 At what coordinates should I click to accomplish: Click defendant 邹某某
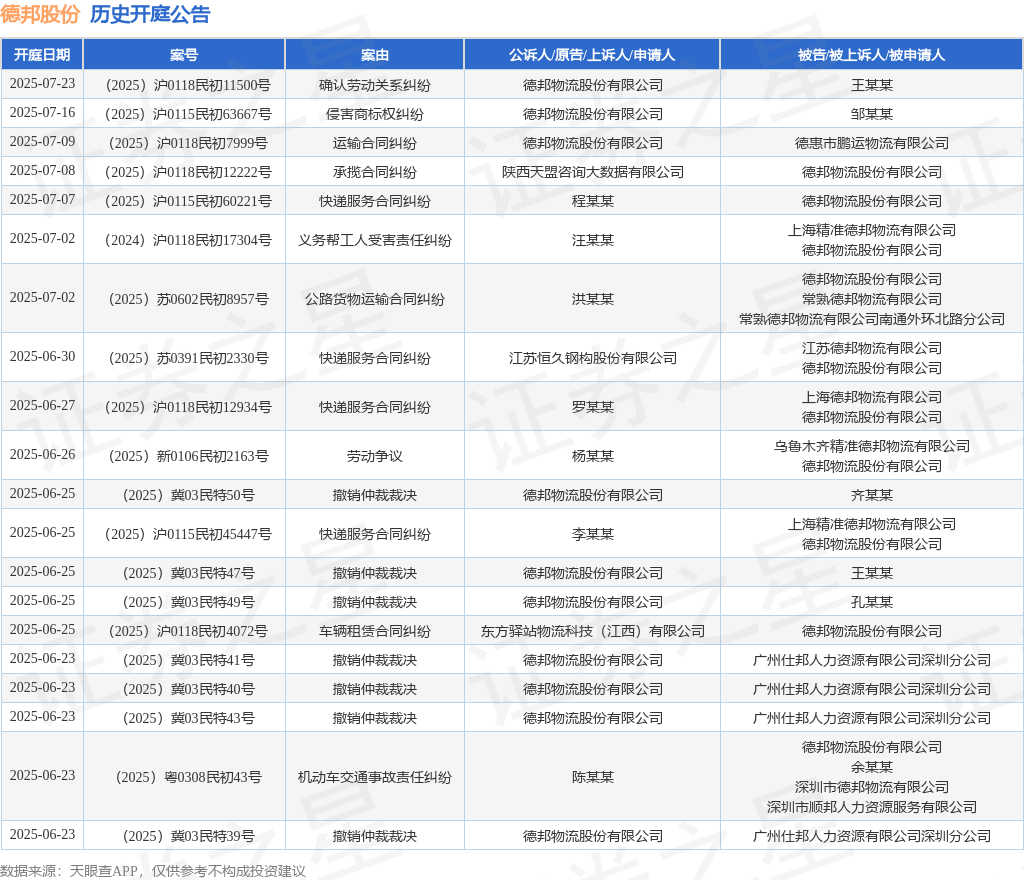[x=872, y=114]
